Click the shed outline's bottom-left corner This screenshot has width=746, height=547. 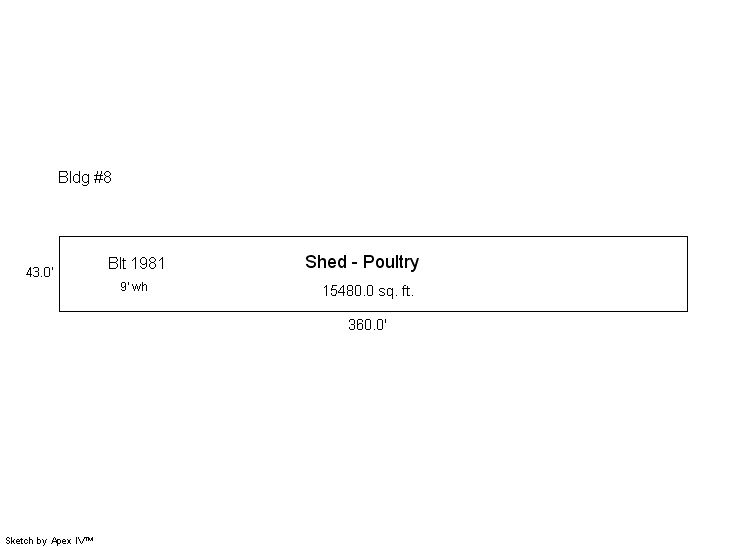pyautogui.click(x=60, y=311)
